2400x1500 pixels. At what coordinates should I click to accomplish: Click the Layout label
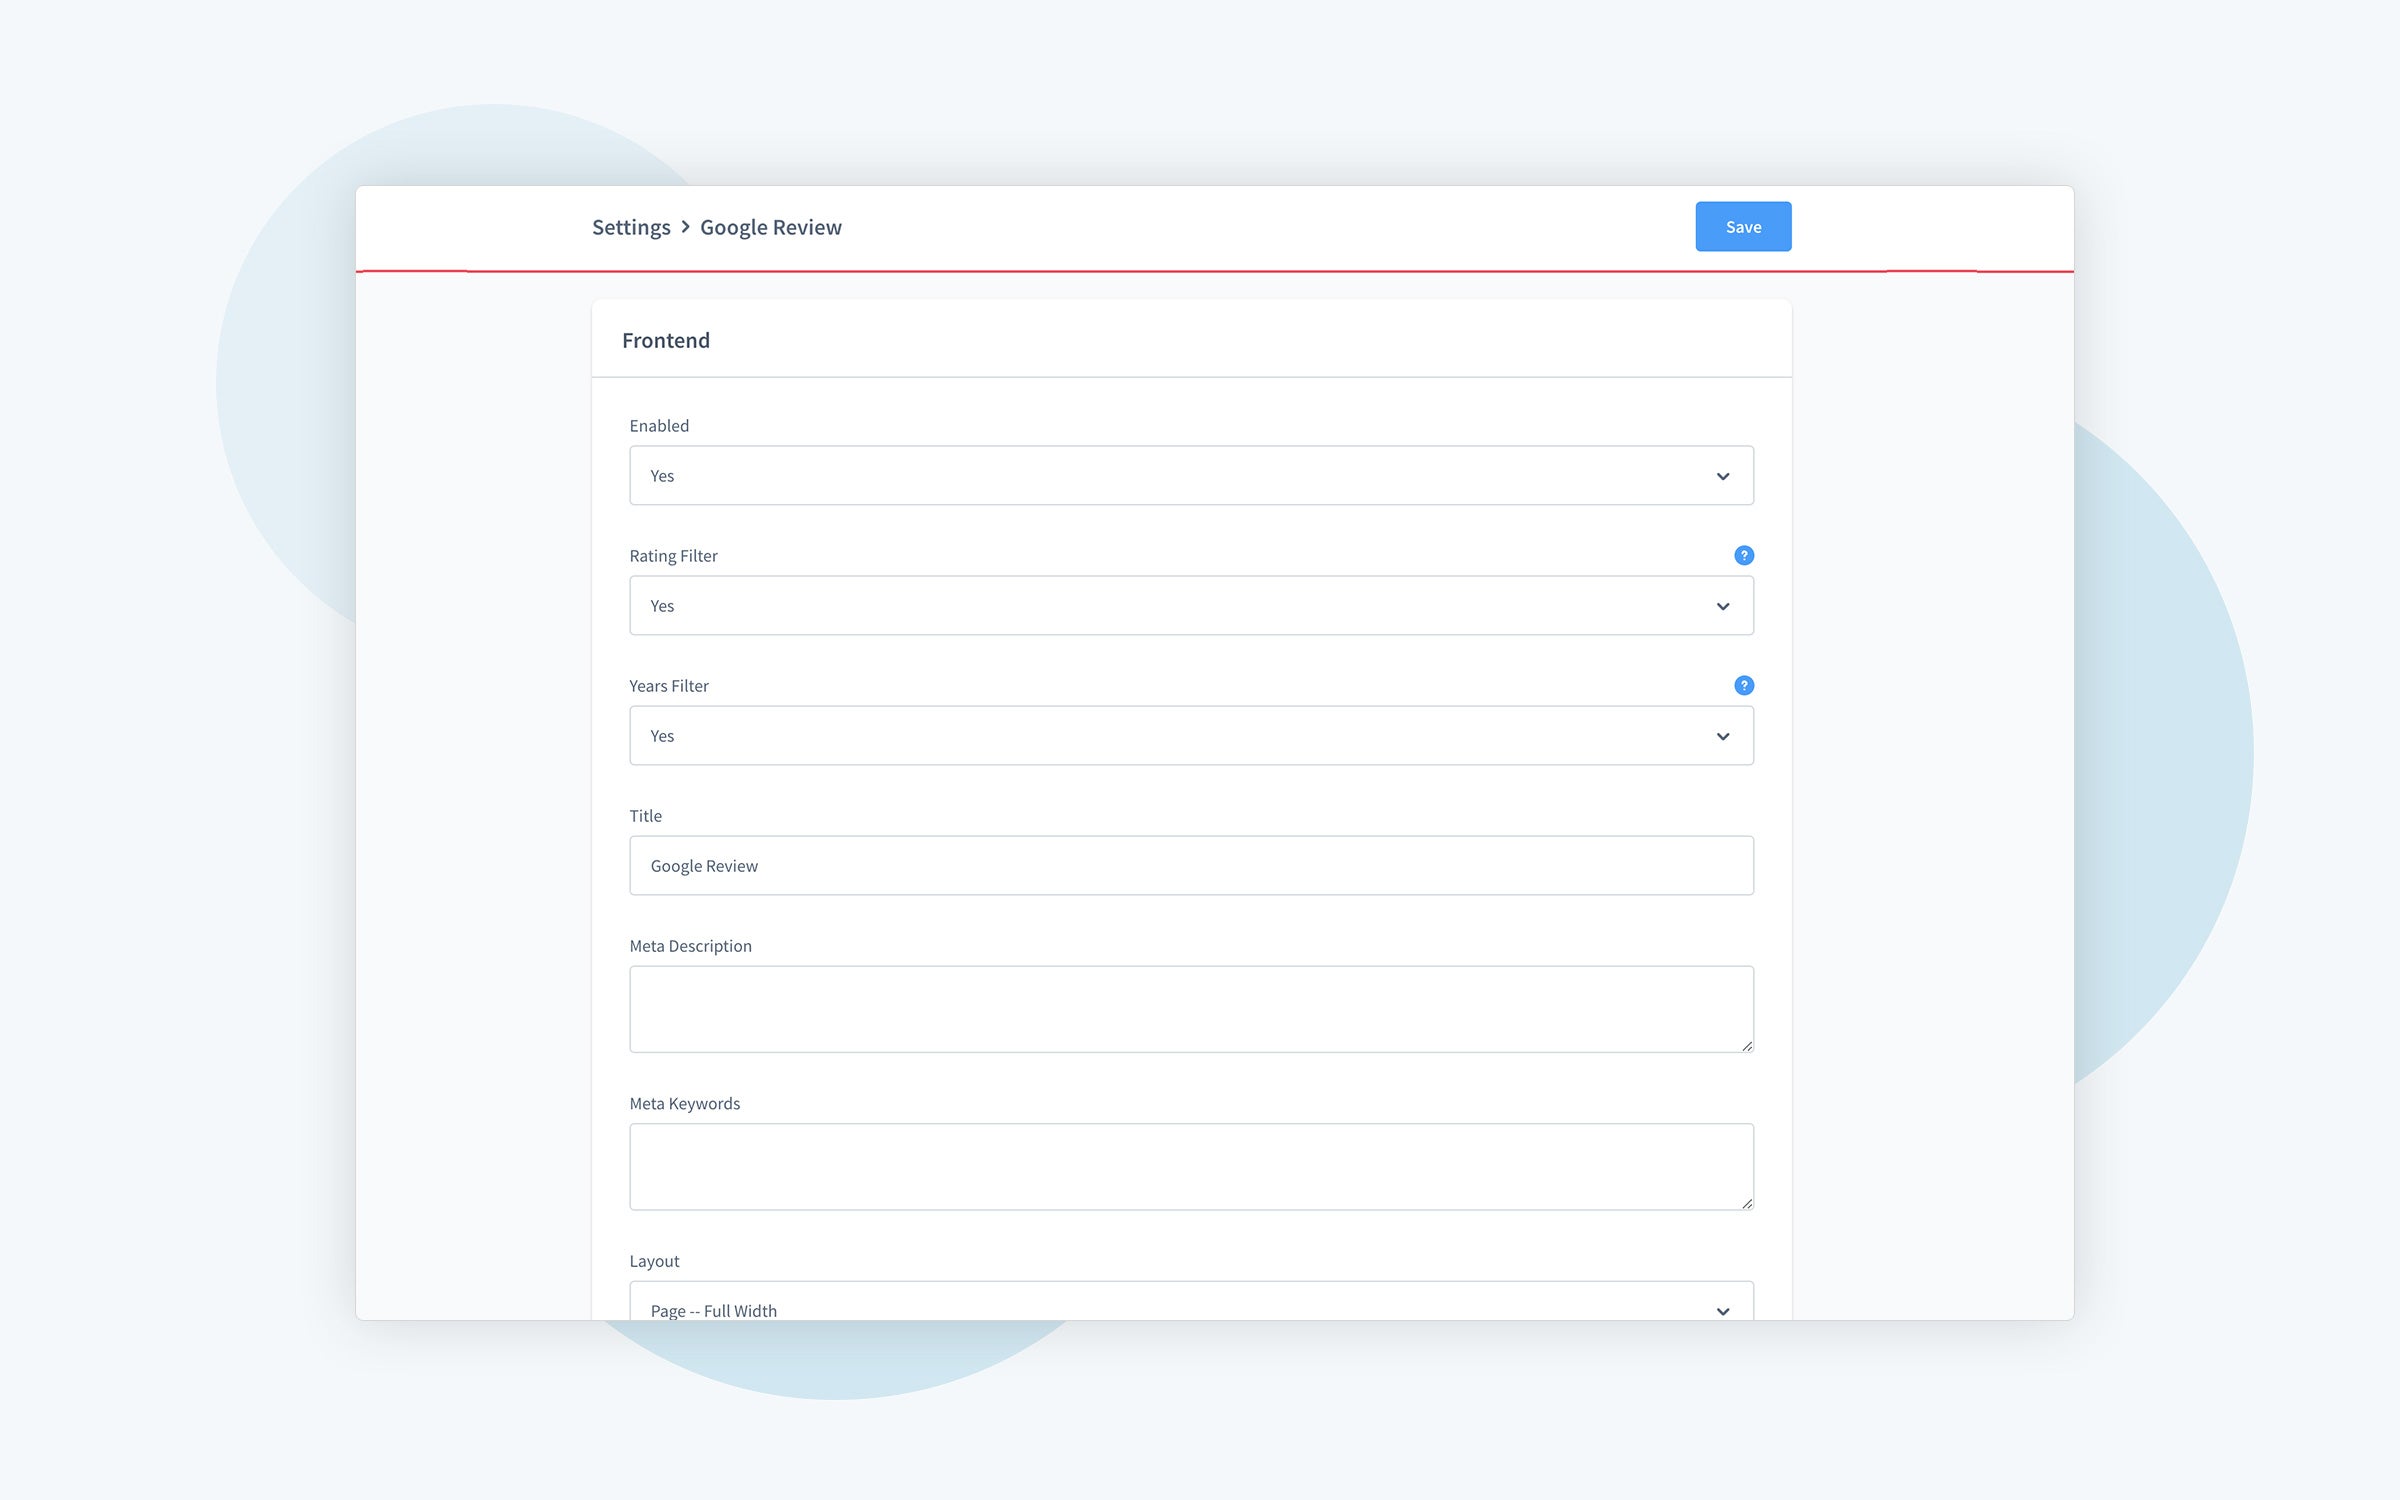[x=654, y=1262]
